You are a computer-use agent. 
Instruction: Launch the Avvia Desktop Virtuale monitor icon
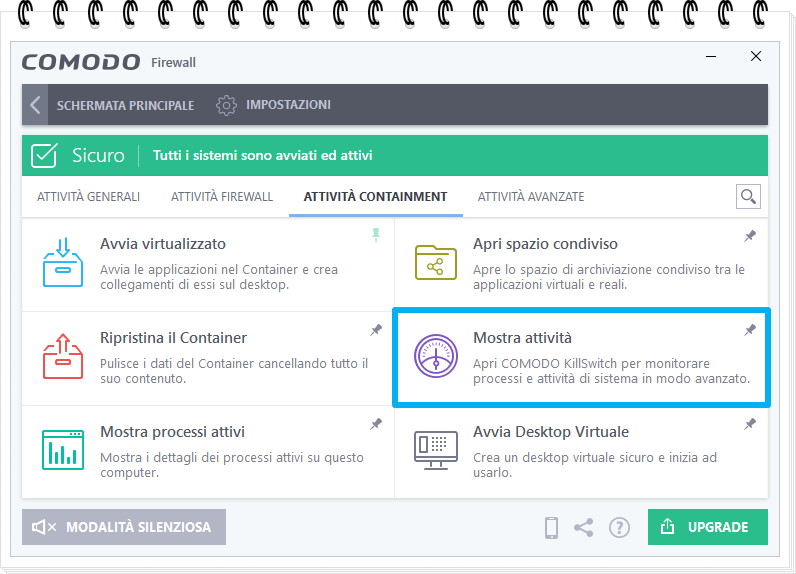pyautogui.click(x=435, y=449)
